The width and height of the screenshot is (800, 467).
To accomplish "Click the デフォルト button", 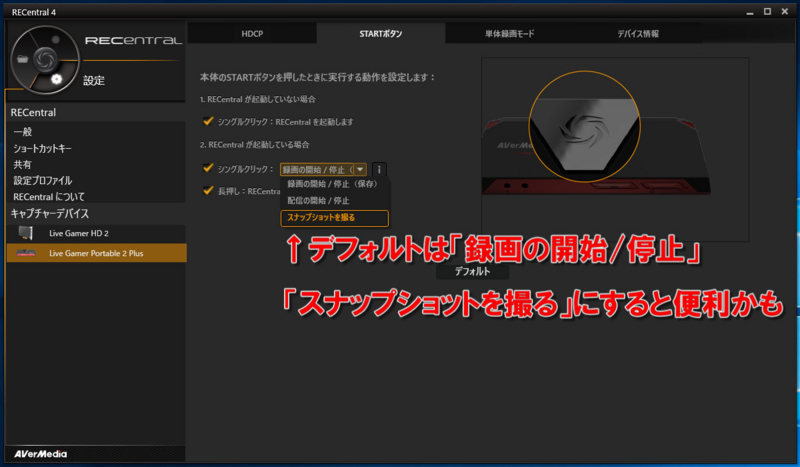I will (x=472, y=272).
